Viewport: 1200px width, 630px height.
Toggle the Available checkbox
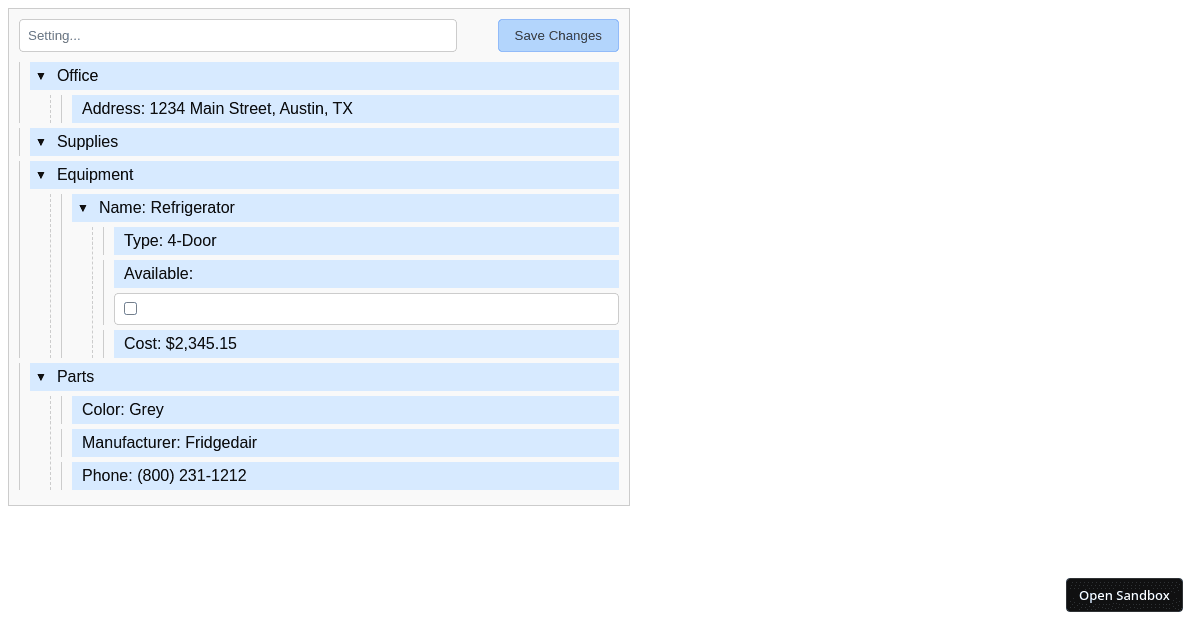130,308
